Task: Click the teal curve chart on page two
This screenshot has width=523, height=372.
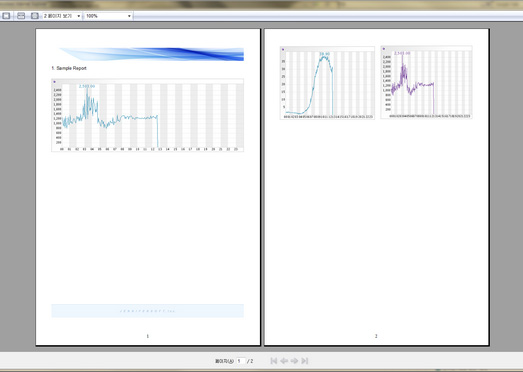Action: click(327, 83)
